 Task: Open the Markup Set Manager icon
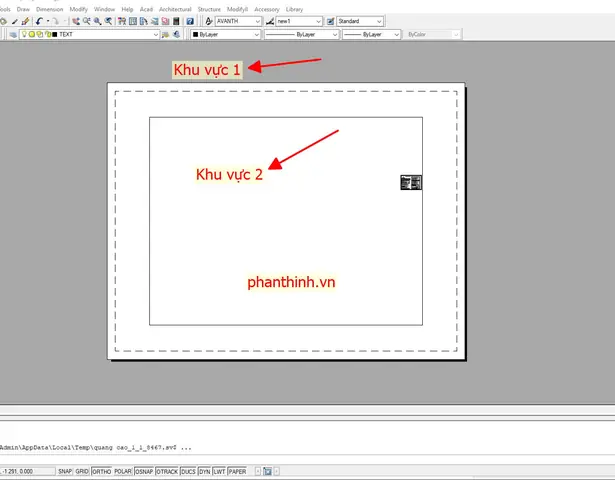tap(166, 21)
